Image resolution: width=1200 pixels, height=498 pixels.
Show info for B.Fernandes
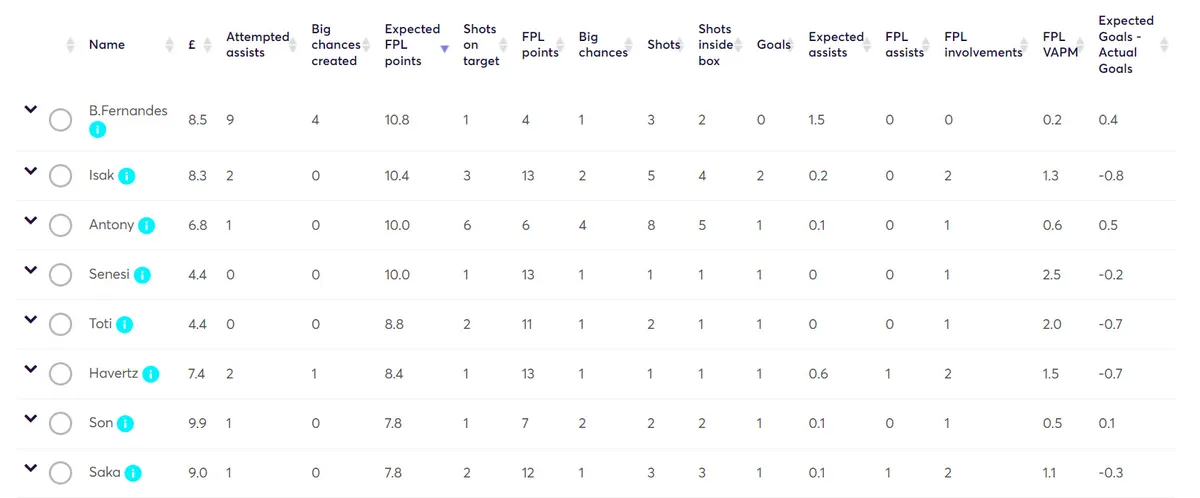point(97,130)
